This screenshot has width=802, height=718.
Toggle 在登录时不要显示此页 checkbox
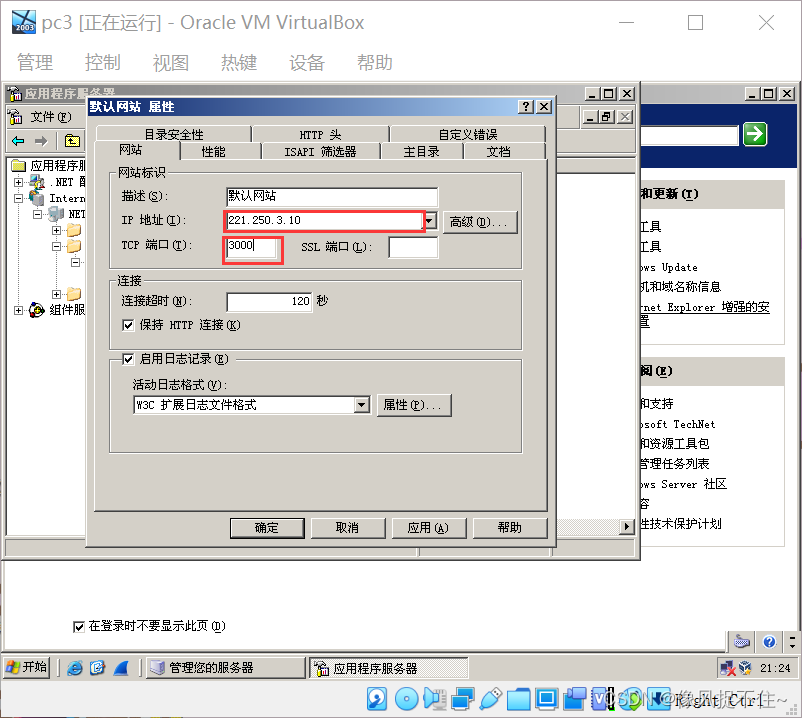(x=79, y=626)
